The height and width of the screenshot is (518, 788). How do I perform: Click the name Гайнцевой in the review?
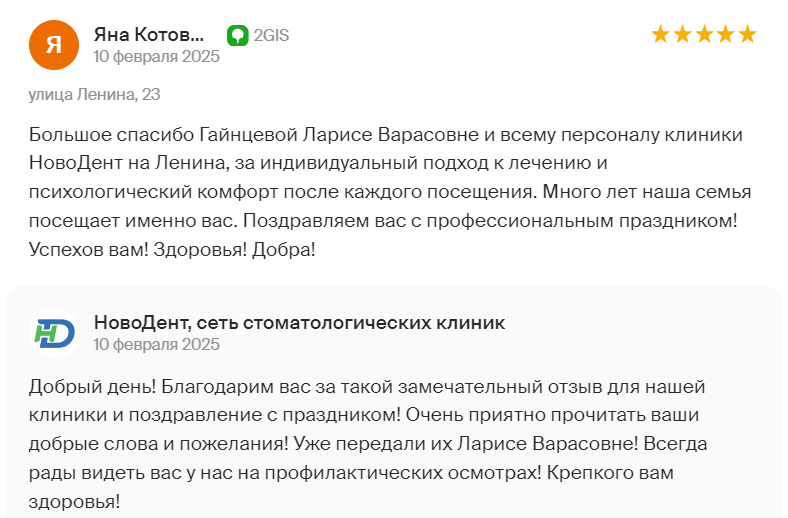[x=249, y=135]
